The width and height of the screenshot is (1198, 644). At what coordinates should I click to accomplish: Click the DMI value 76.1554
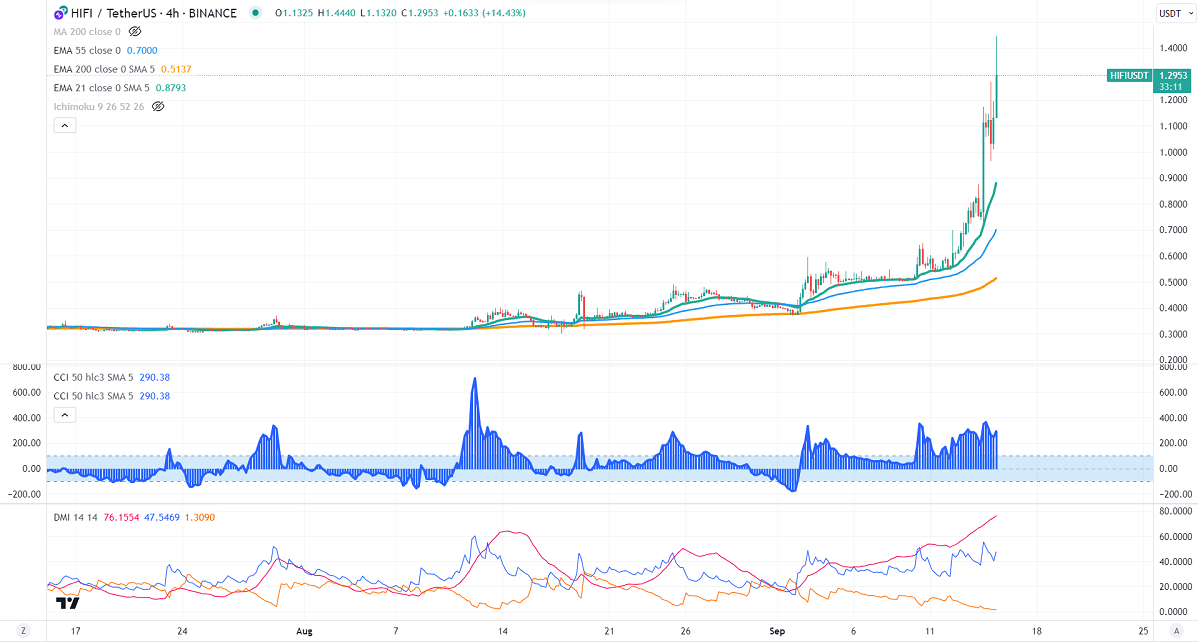121,518
